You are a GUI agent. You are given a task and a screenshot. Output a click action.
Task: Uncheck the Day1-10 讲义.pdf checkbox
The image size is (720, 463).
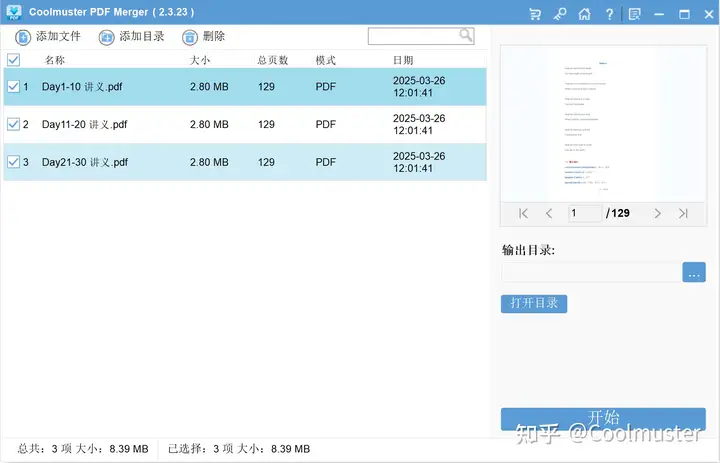click(x=13, y=86)
